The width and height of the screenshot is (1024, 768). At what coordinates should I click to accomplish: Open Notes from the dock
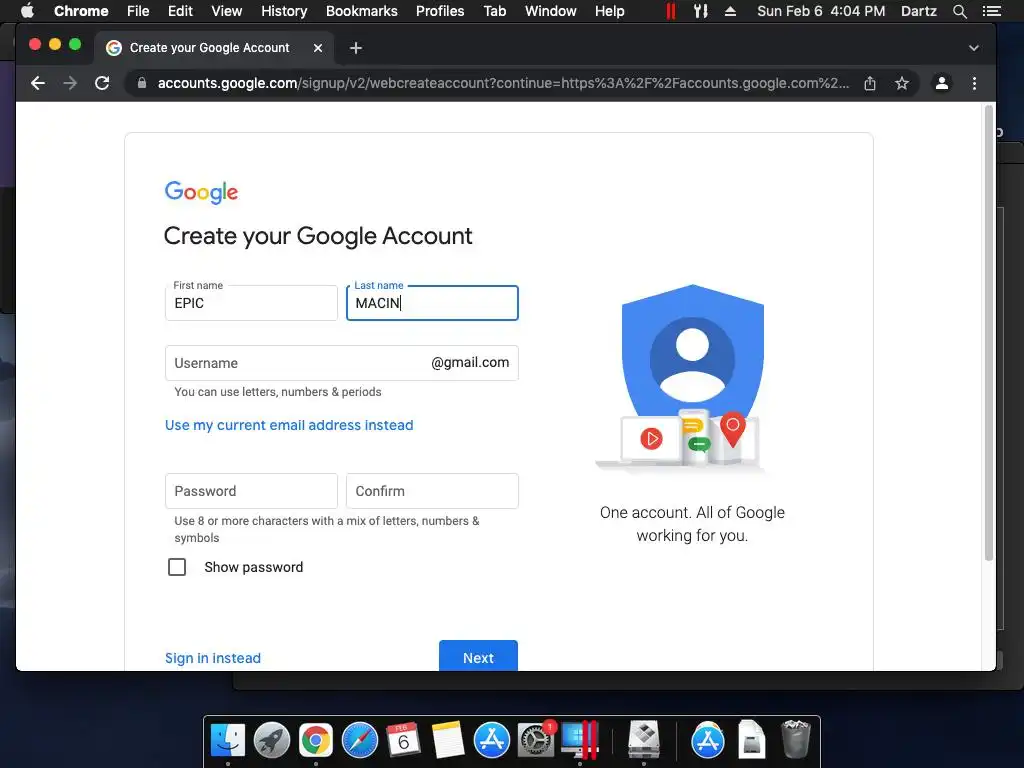tap(447, 741)
